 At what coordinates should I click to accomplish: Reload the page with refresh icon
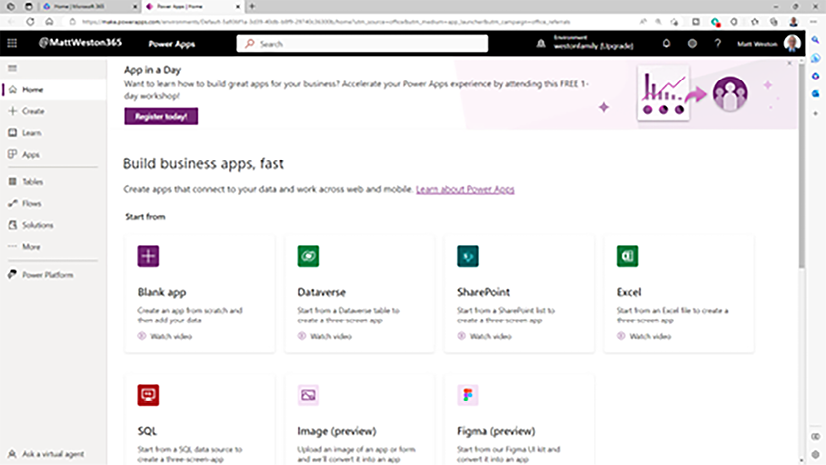[30, 22]
